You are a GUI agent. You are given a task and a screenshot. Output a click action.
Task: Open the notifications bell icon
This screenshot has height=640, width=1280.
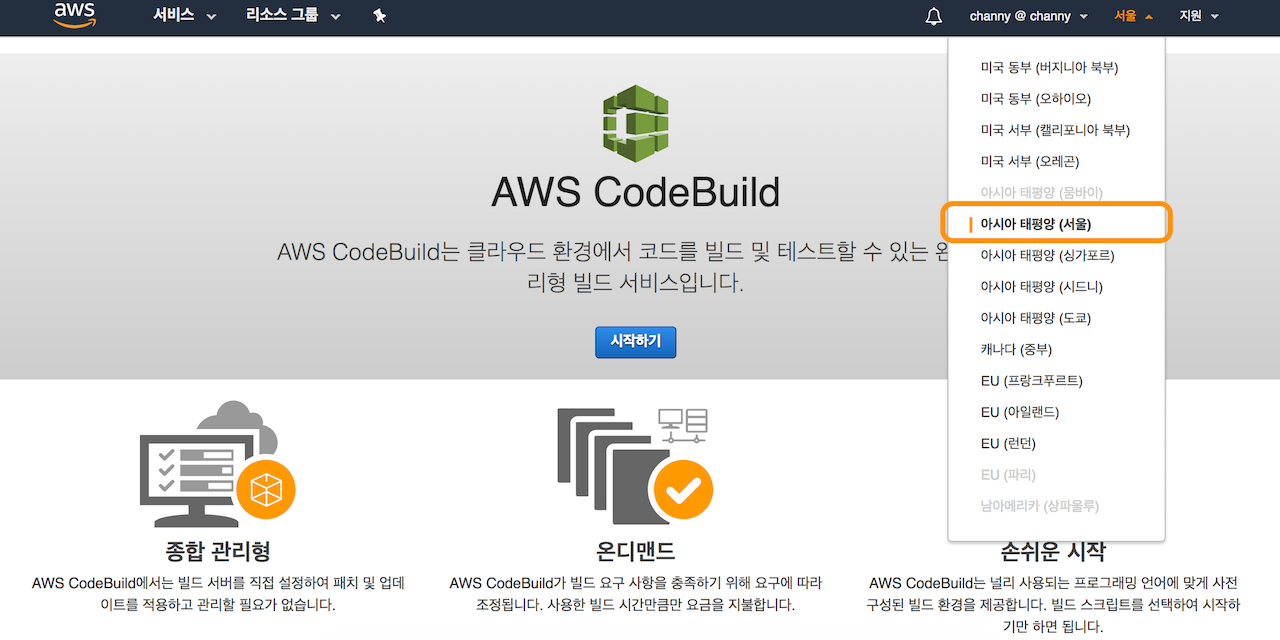click(x=934, y=16)
